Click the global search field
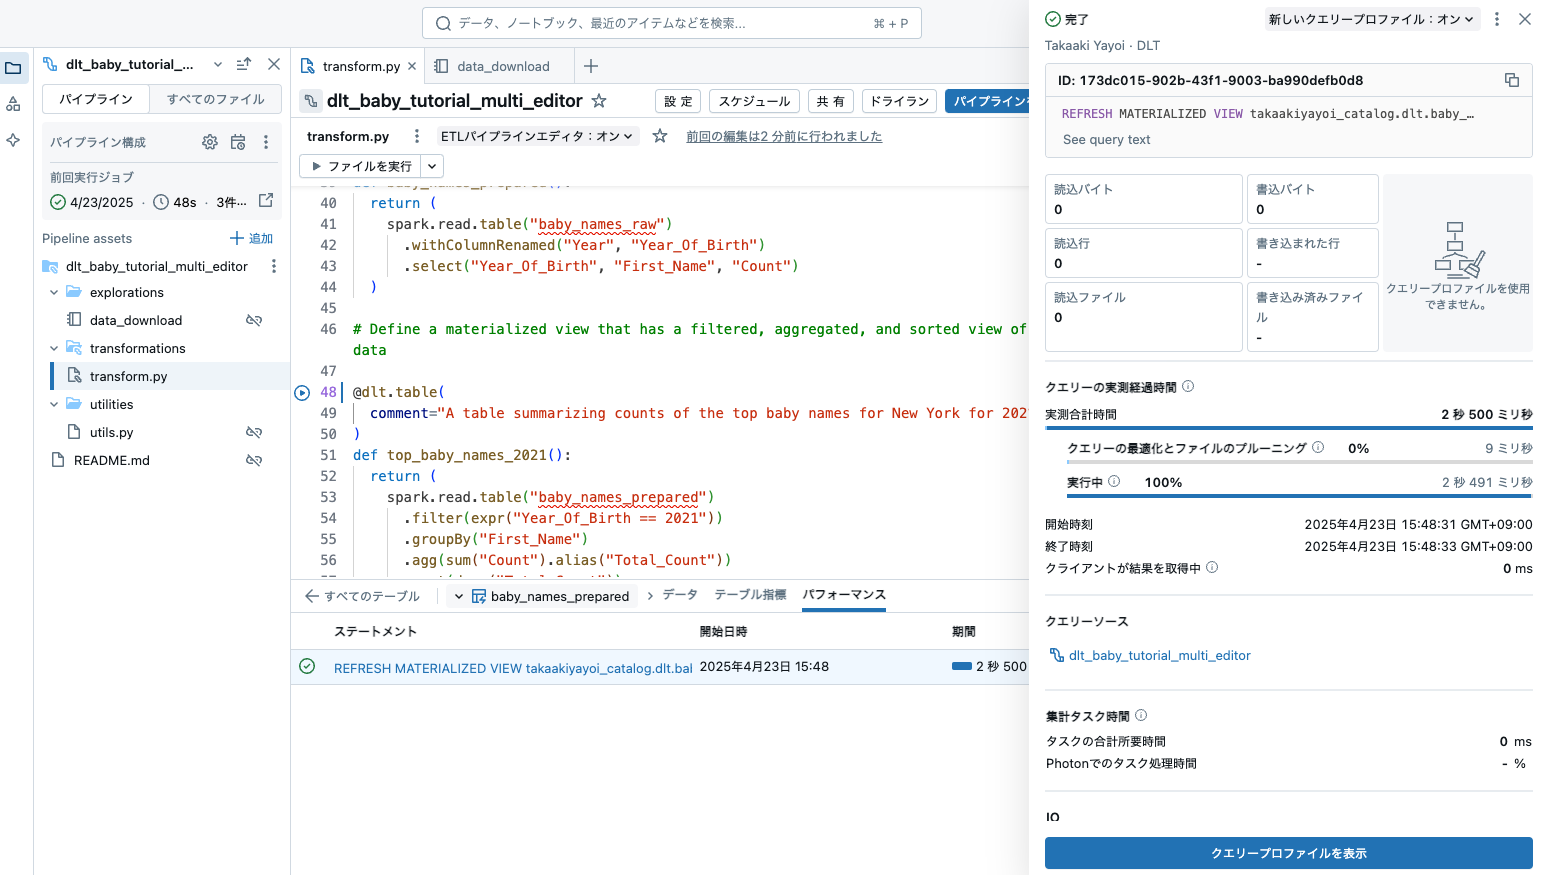This screenshot has width=1543, height=875. click(670, 22)
